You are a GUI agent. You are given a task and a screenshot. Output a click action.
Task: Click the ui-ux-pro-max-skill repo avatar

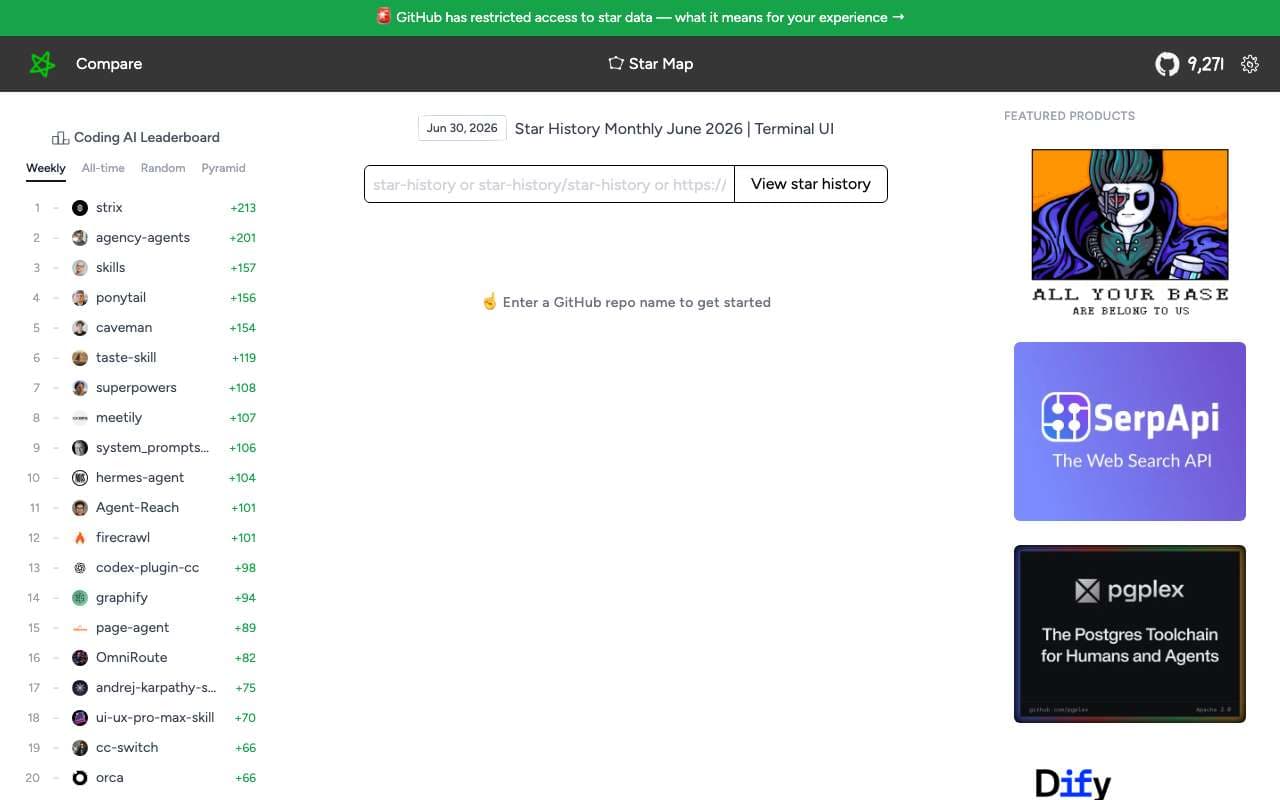(80, 718)
